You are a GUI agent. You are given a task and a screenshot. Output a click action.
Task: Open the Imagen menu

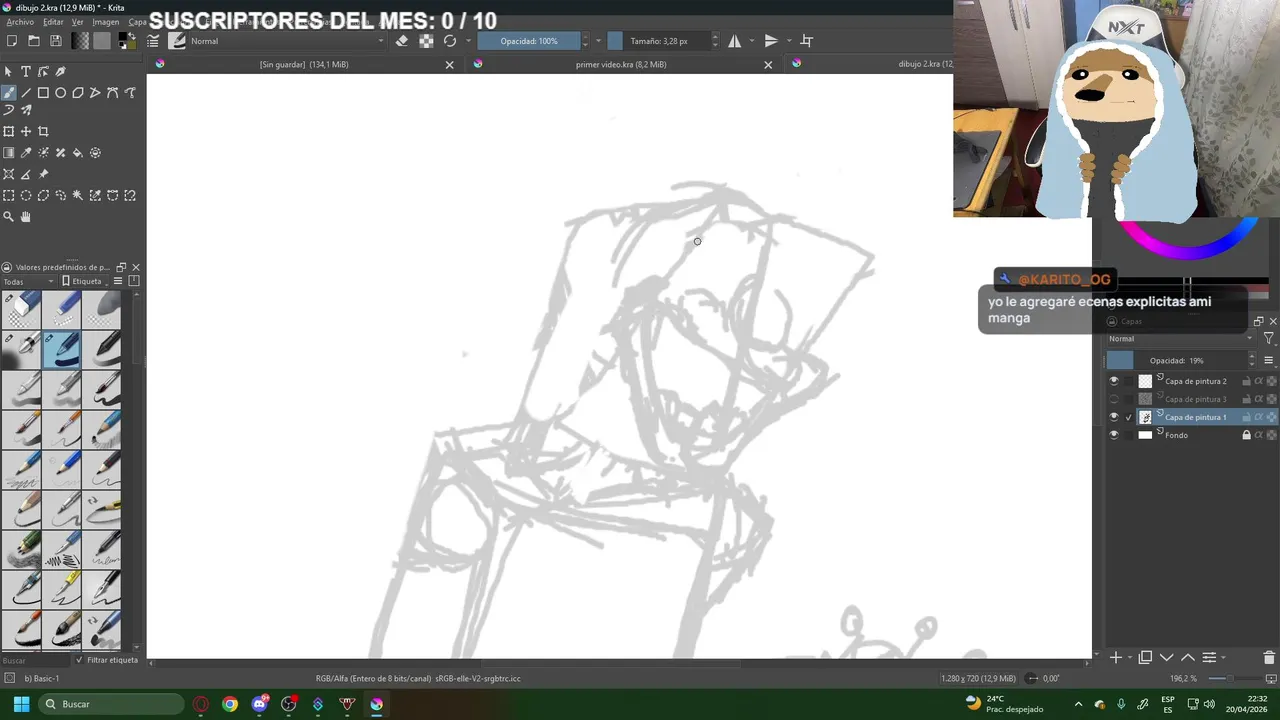point(105,22)
